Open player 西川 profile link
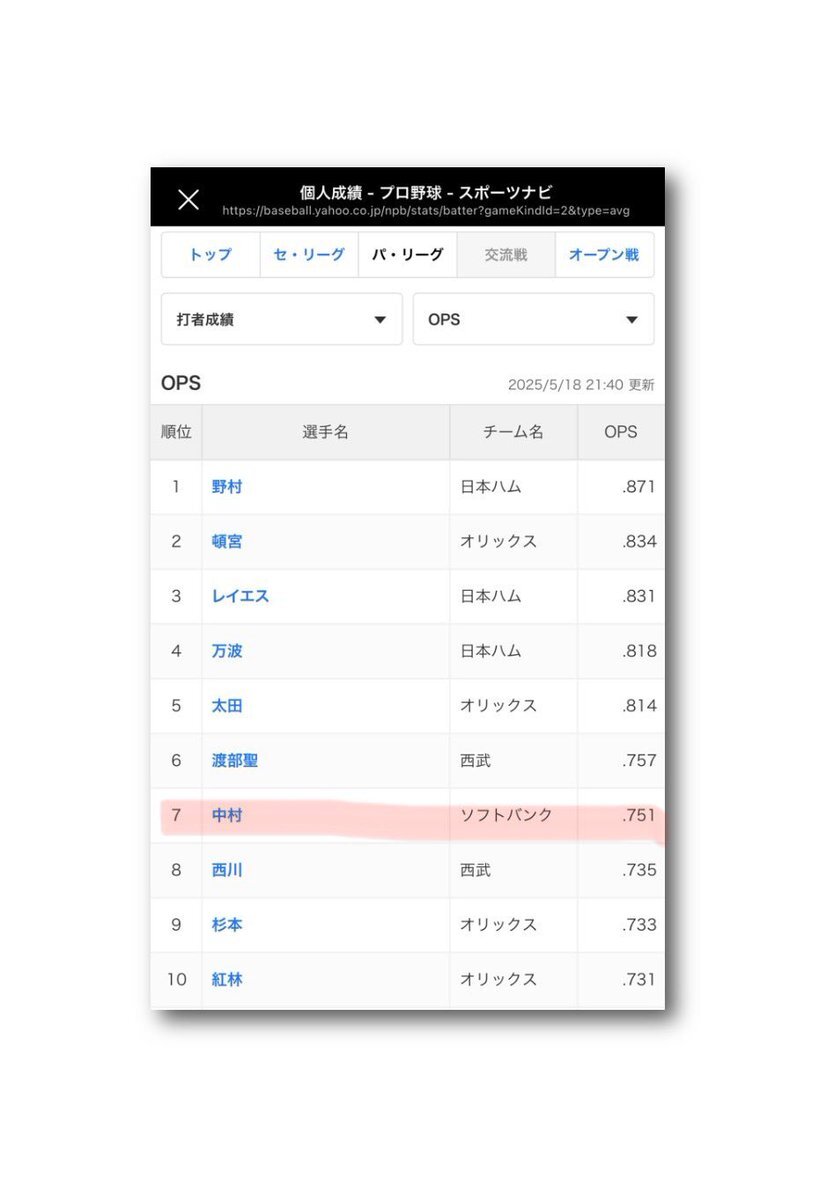Viewport: 819px width, 1200px height. [227, 870]
